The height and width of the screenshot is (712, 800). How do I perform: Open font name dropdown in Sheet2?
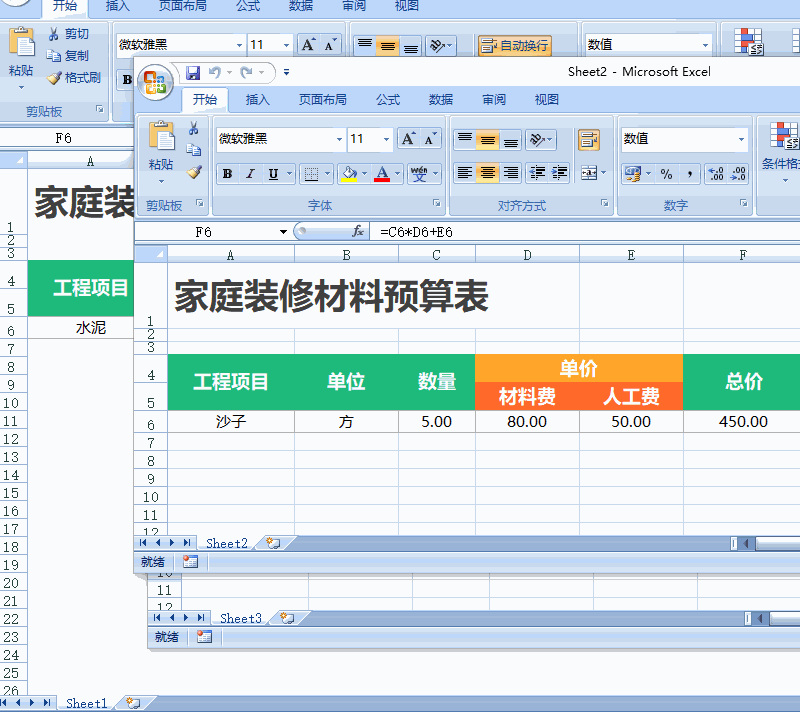click(339, 139)
